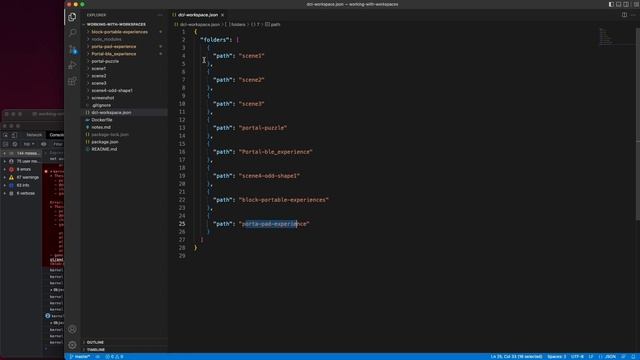
Task: Expand the errors group in DevTools sidebar
Action: [x=21, y=169]
